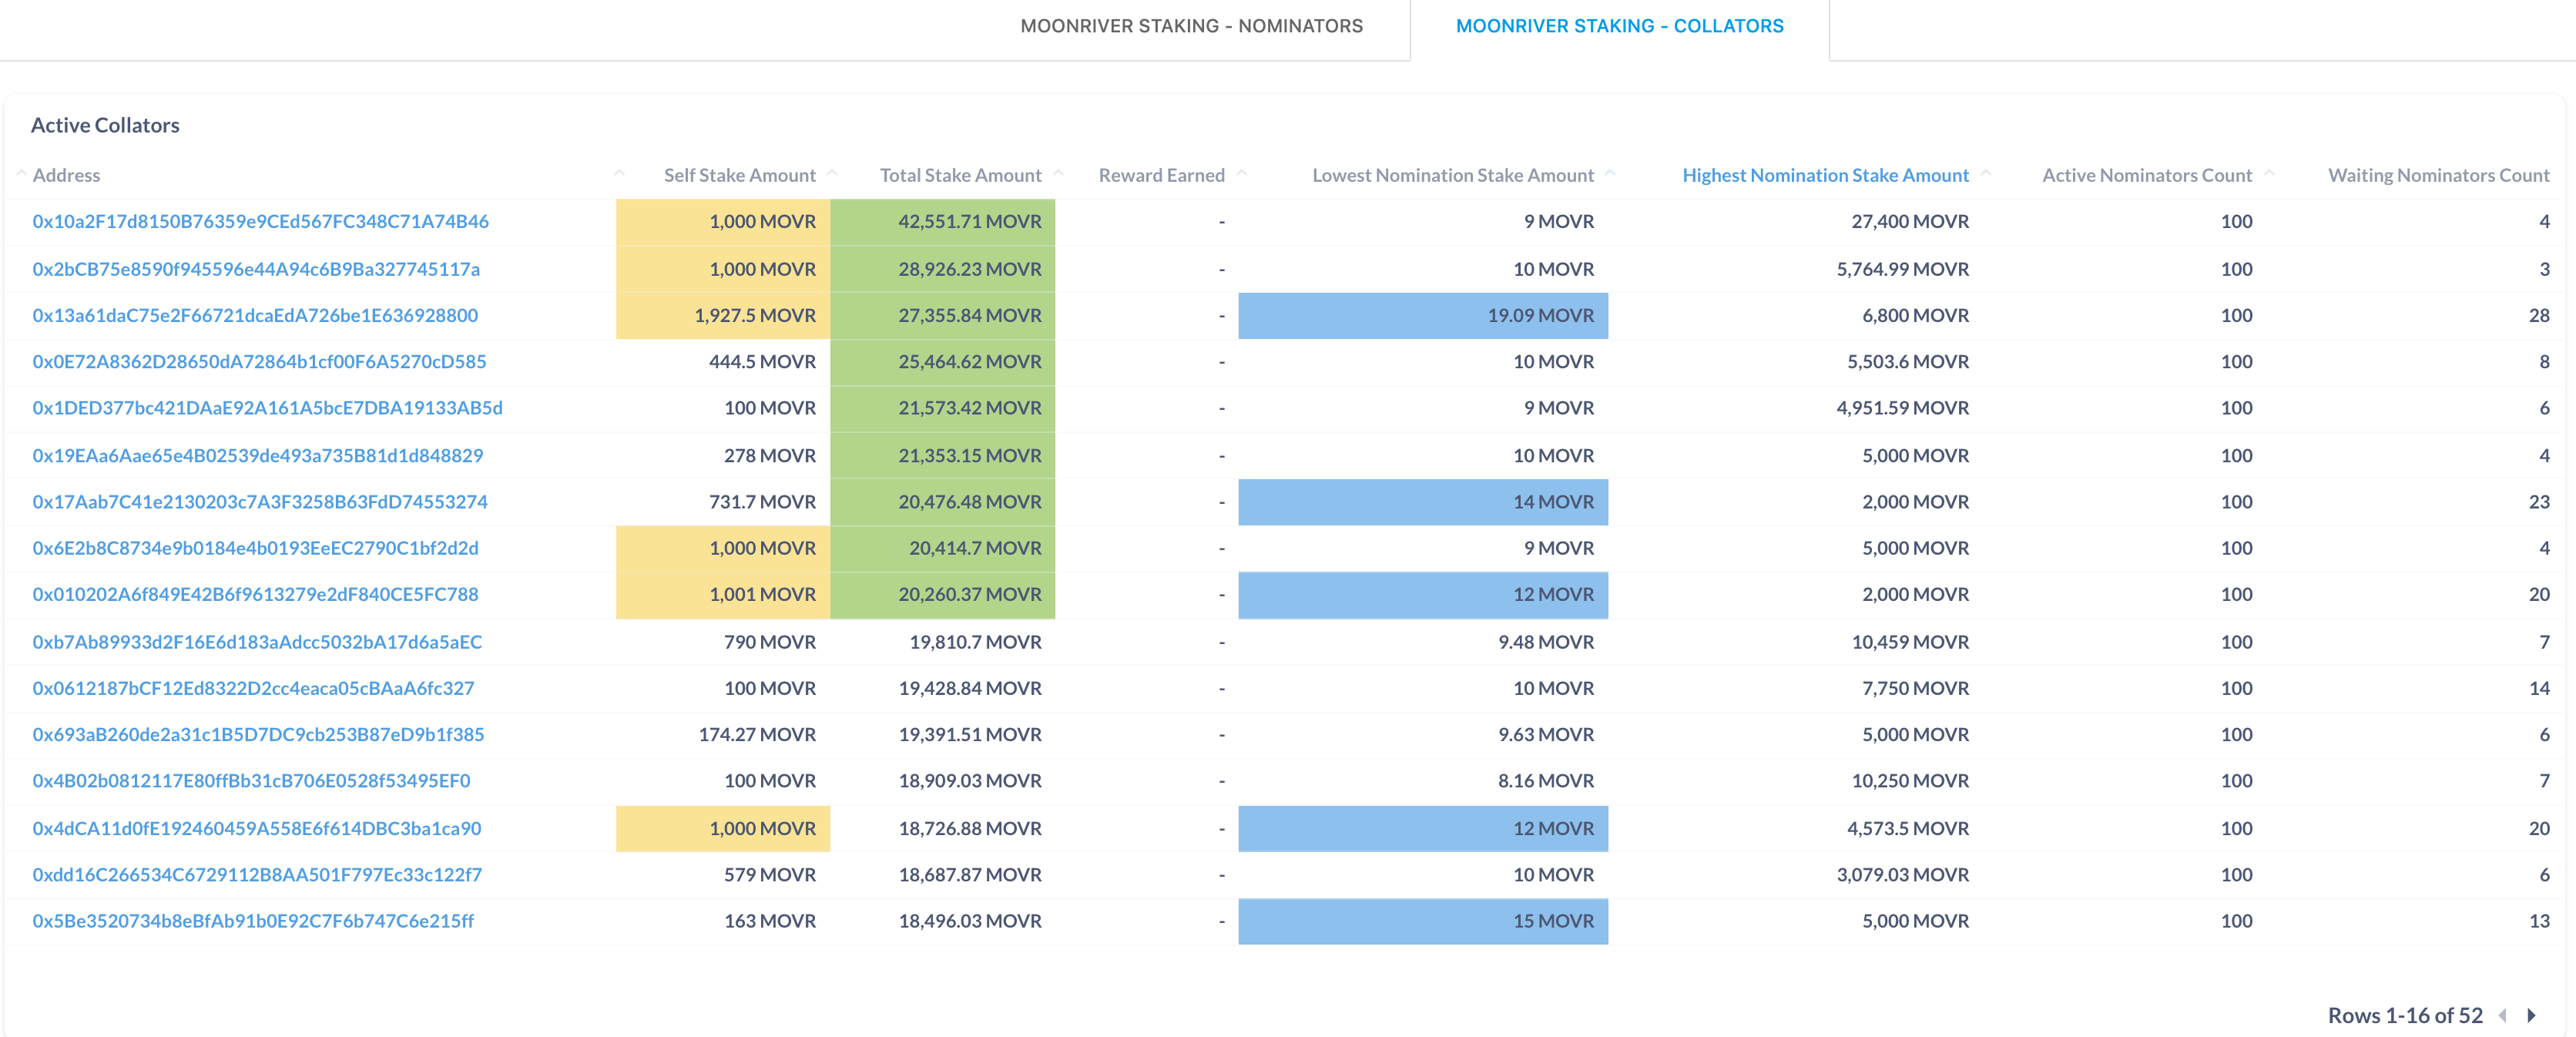The width and height of the screenshot is (2576, 1037).
Task: Open the collator link starting 0x4dCA11d0fE
Action: point(256,828)
